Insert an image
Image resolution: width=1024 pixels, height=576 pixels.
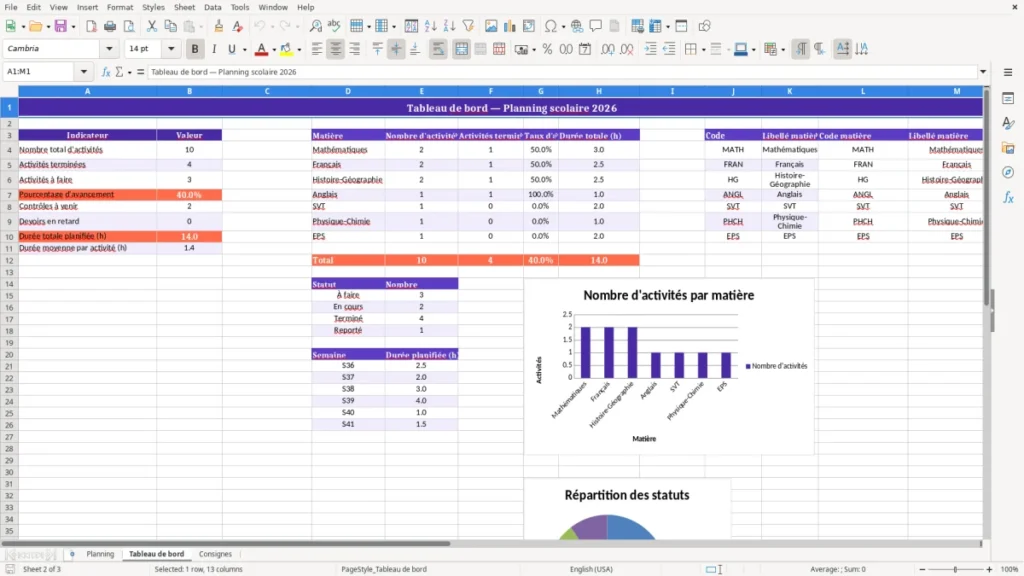click(x=491, y=26)
